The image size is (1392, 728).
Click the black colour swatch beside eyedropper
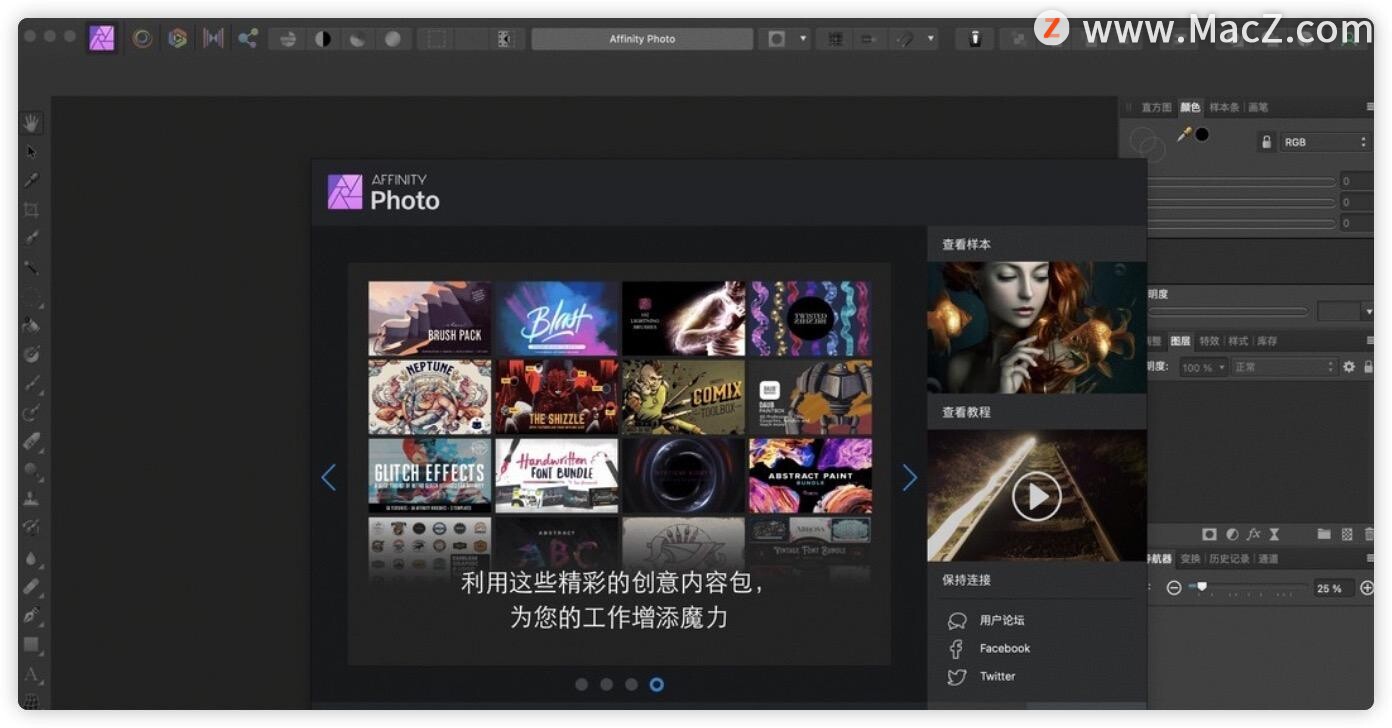(1202, 134)
